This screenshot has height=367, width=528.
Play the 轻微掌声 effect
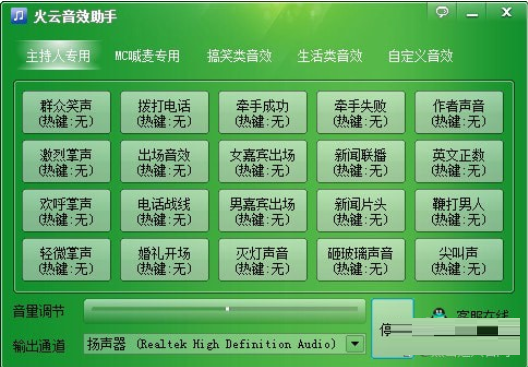(x=66, y=260)
